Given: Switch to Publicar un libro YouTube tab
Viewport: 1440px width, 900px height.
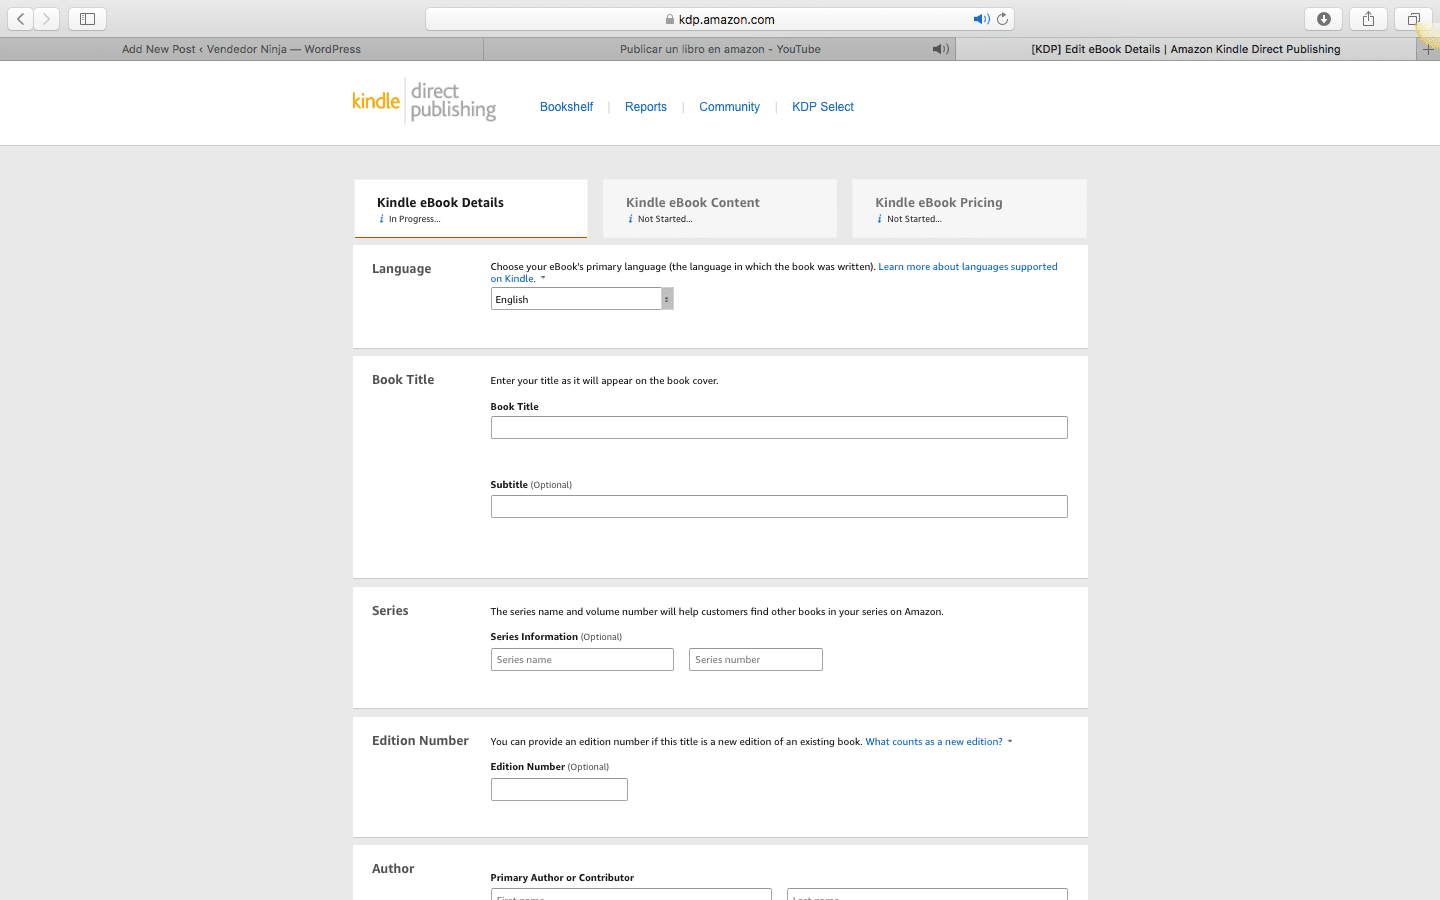Looking at the screenshot, I should (x=720, y=49).
